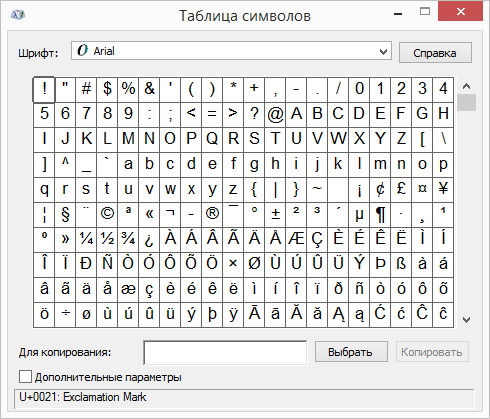
Task: Open the Шрифт Arial font dropdown
Action: point(231,51)
